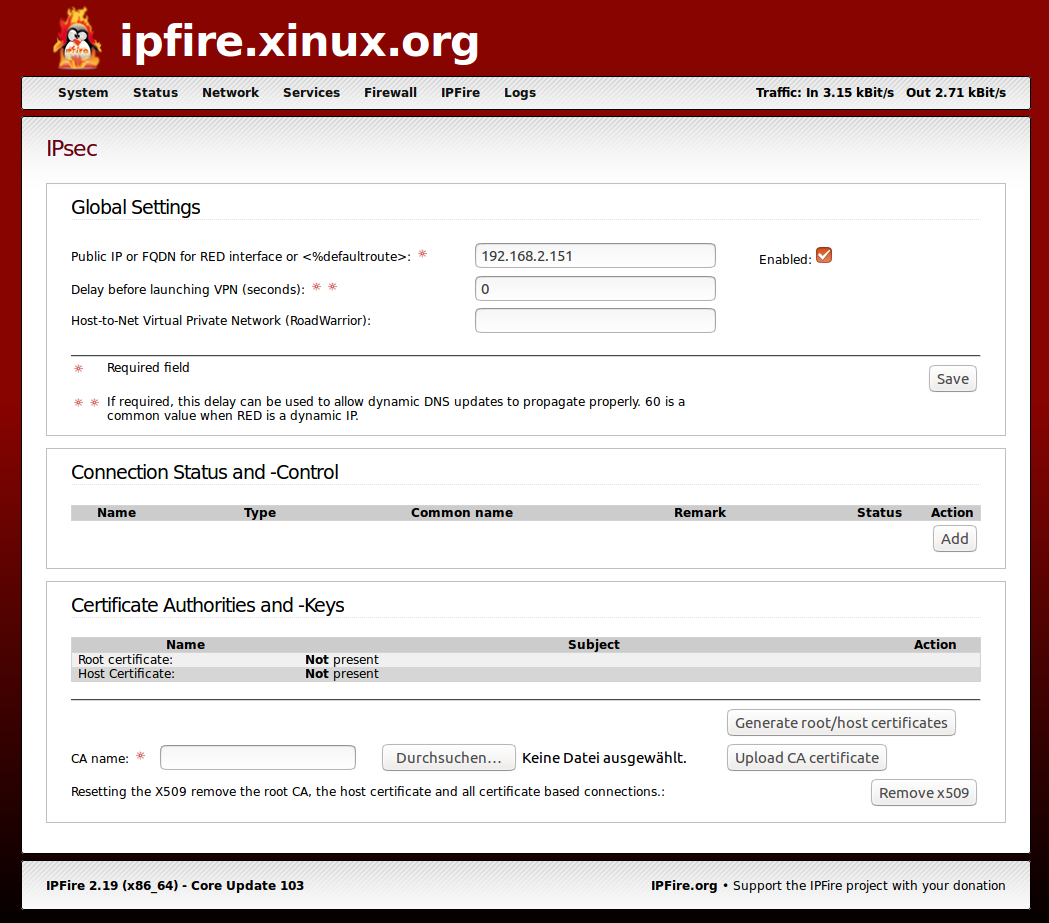Click the CA name input field

pos(257,757)
